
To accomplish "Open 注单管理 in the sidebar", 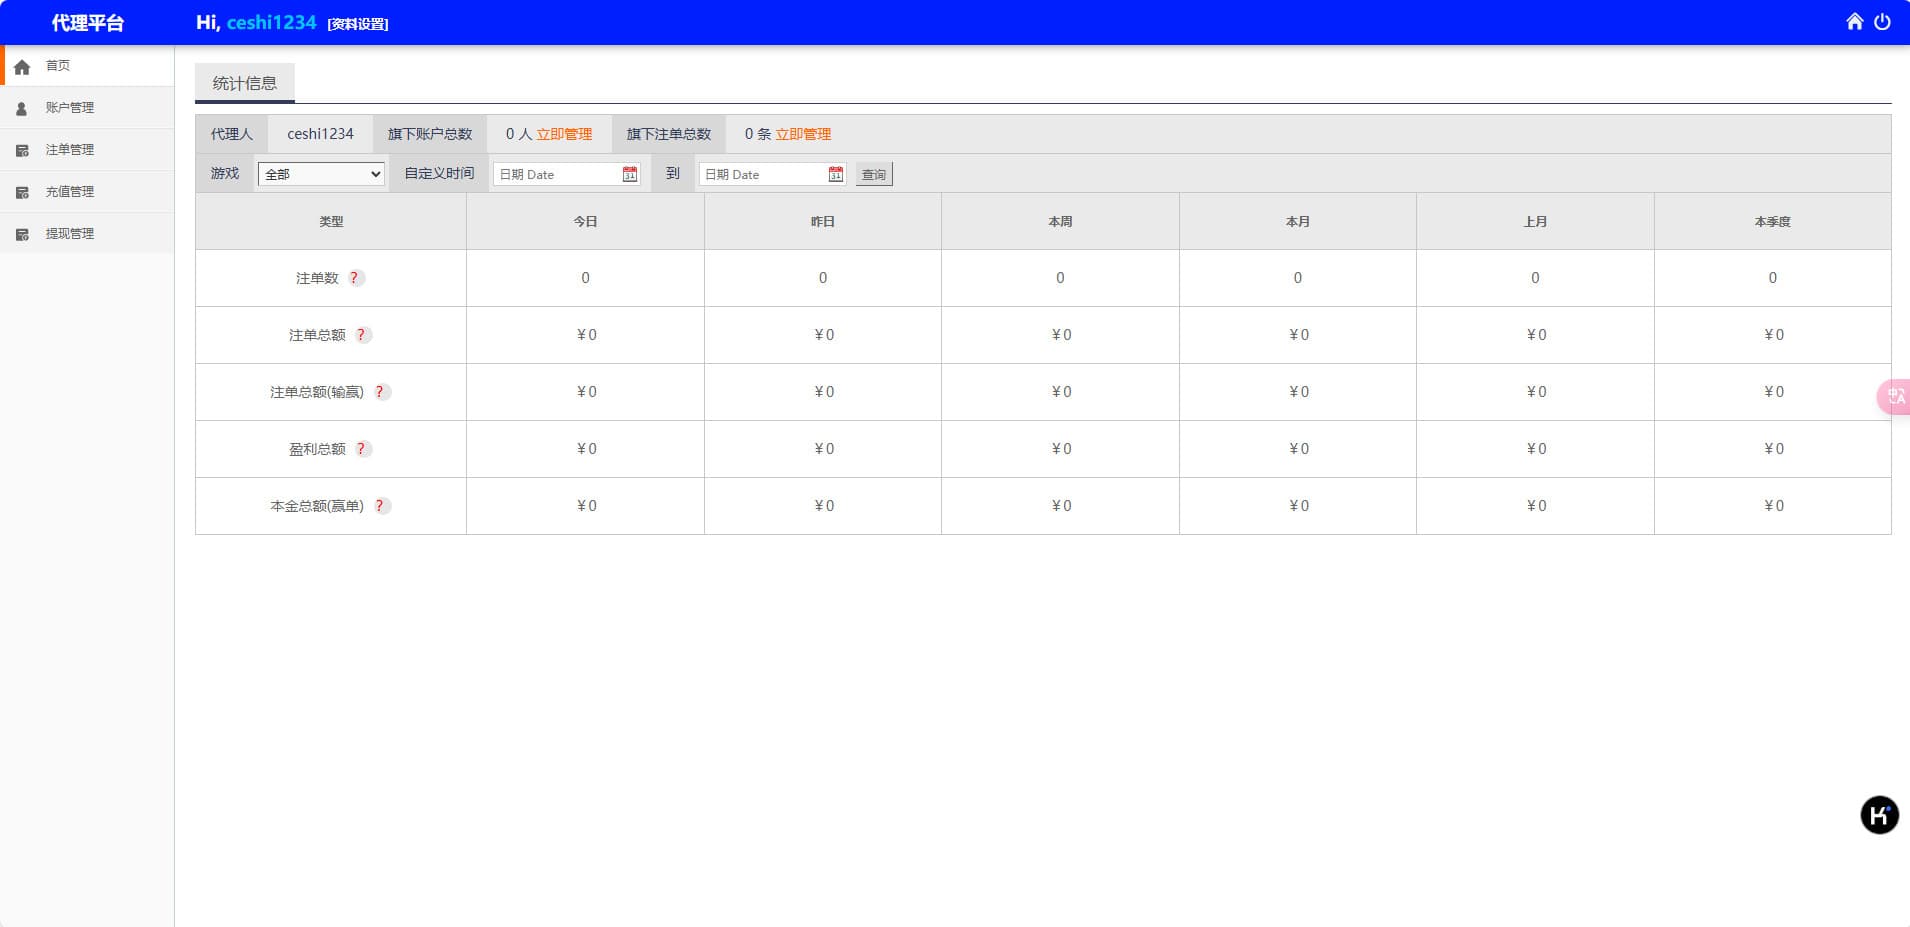I will point(69,150).
